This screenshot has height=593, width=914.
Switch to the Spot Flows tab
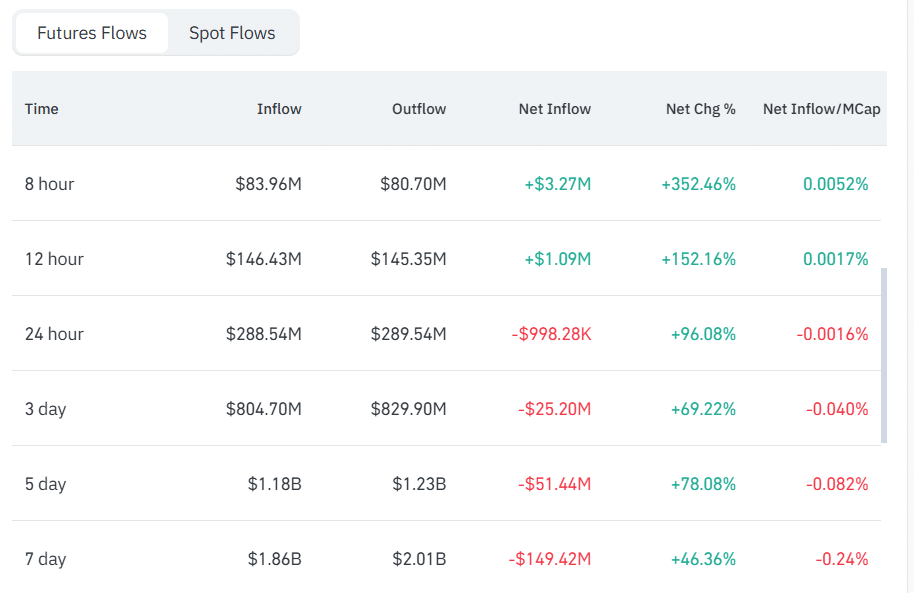(232, 33)
